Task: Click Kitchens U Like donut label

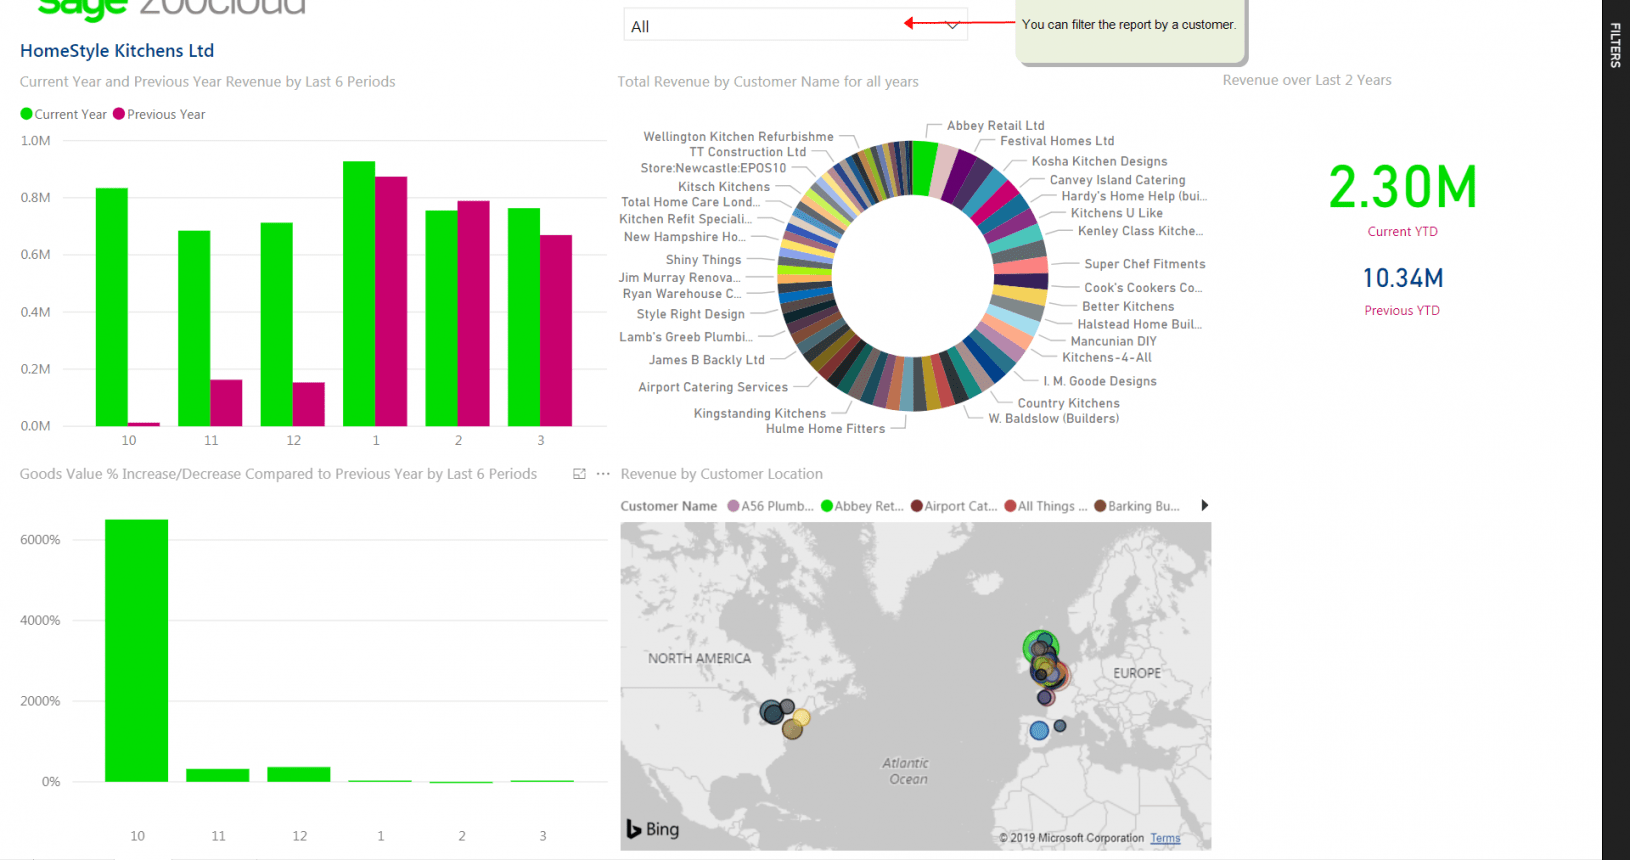Action: coord(1117,213)
